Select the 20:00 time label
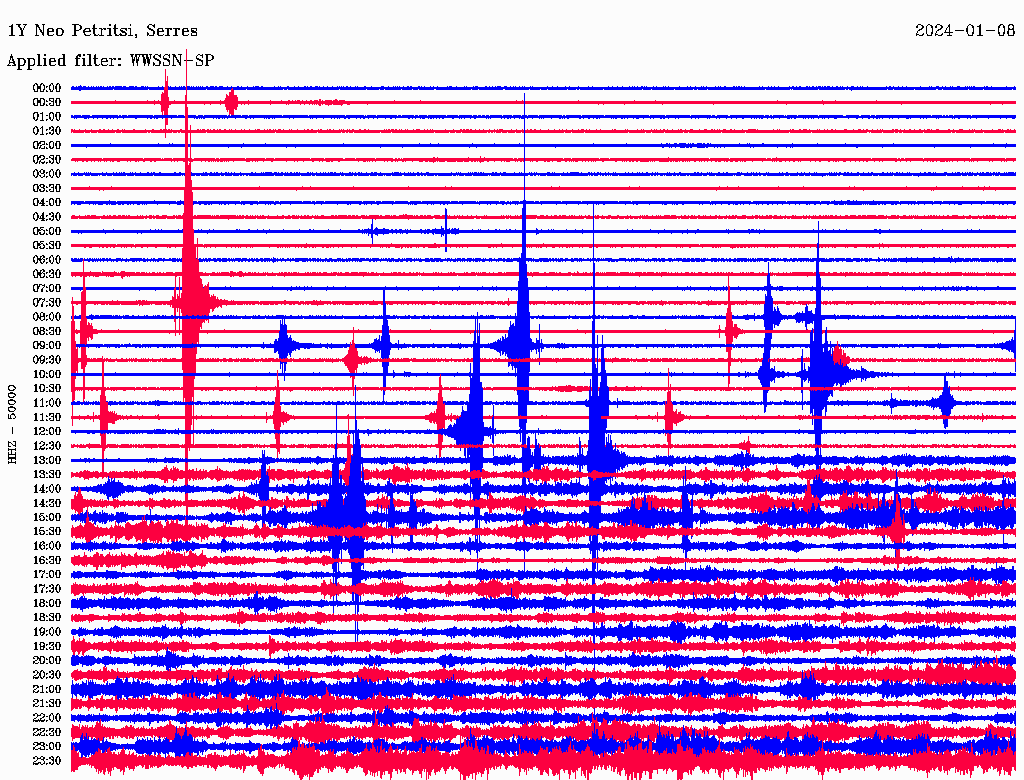The width and height of the screenshot is (1024, 780). pos(47,660)
